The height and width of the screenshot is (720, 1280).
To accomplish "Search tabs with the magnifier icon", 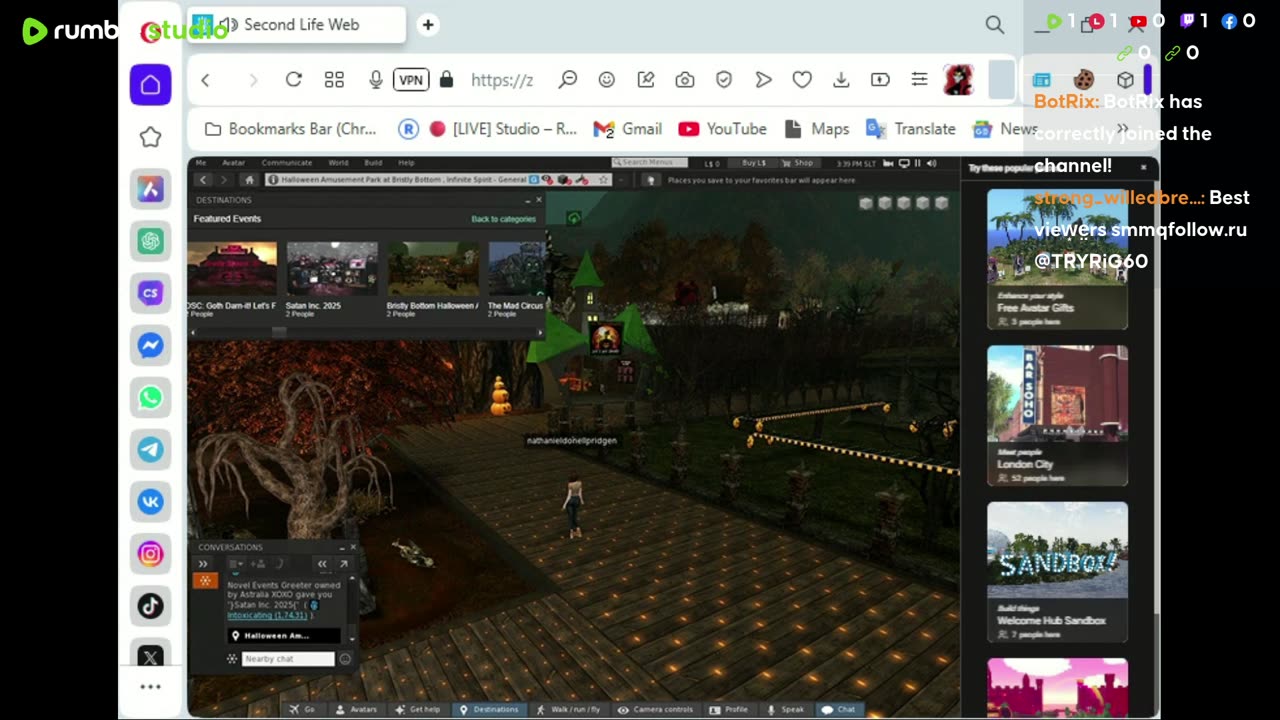I will 994,24.
